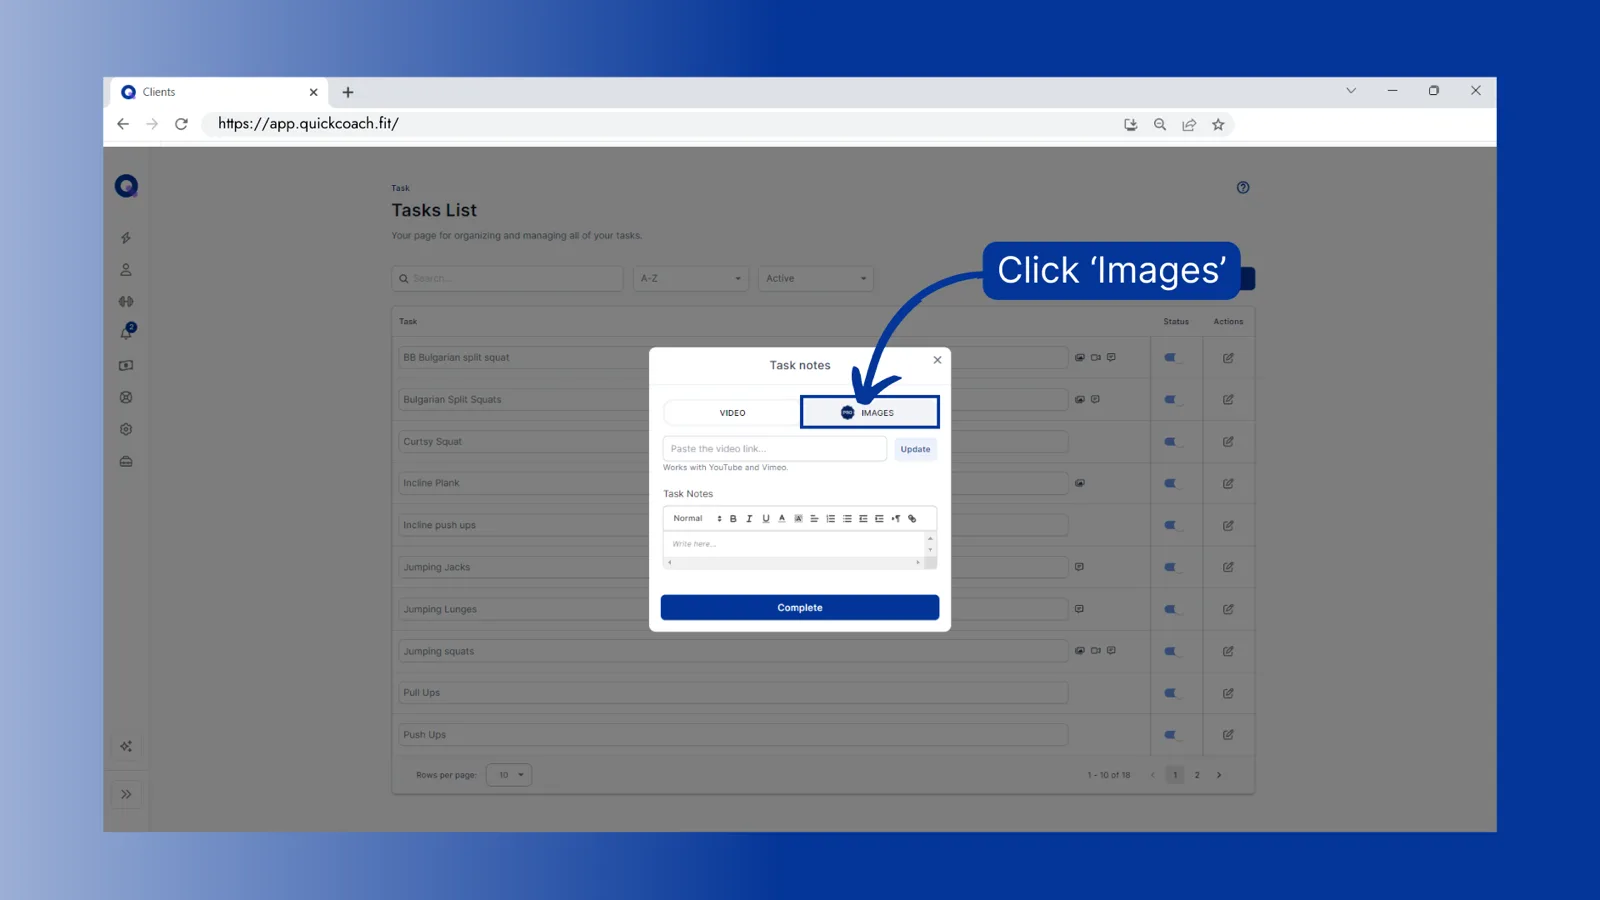Click the 'Paste the video link' field
The image size is (1600, 900).
click(774, 449)
